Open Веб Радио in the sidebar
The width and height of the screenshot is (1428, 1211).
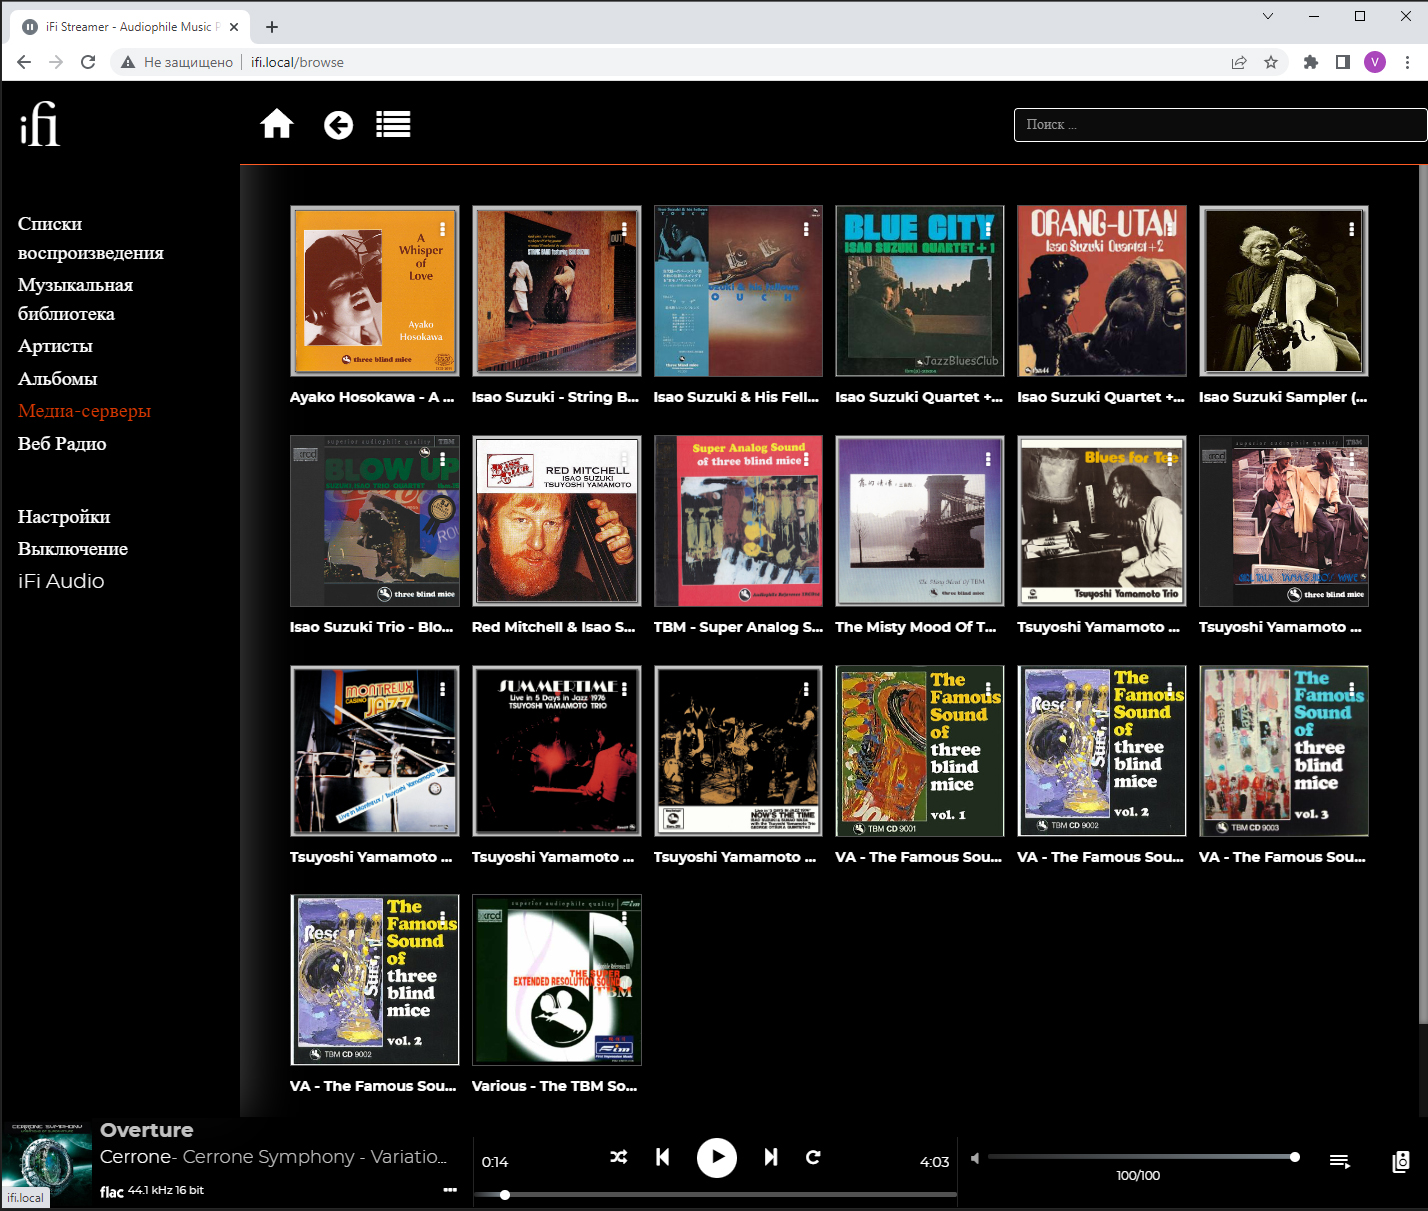point(62,444)
